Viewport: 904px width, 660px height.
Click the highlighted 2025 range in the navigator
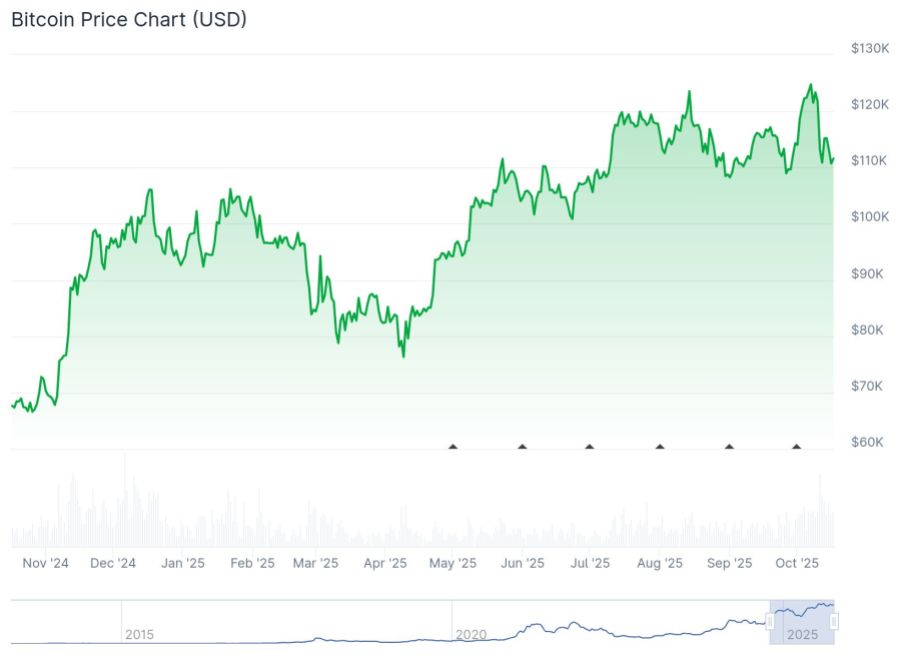pyautogui.click(x=802, y=622)
